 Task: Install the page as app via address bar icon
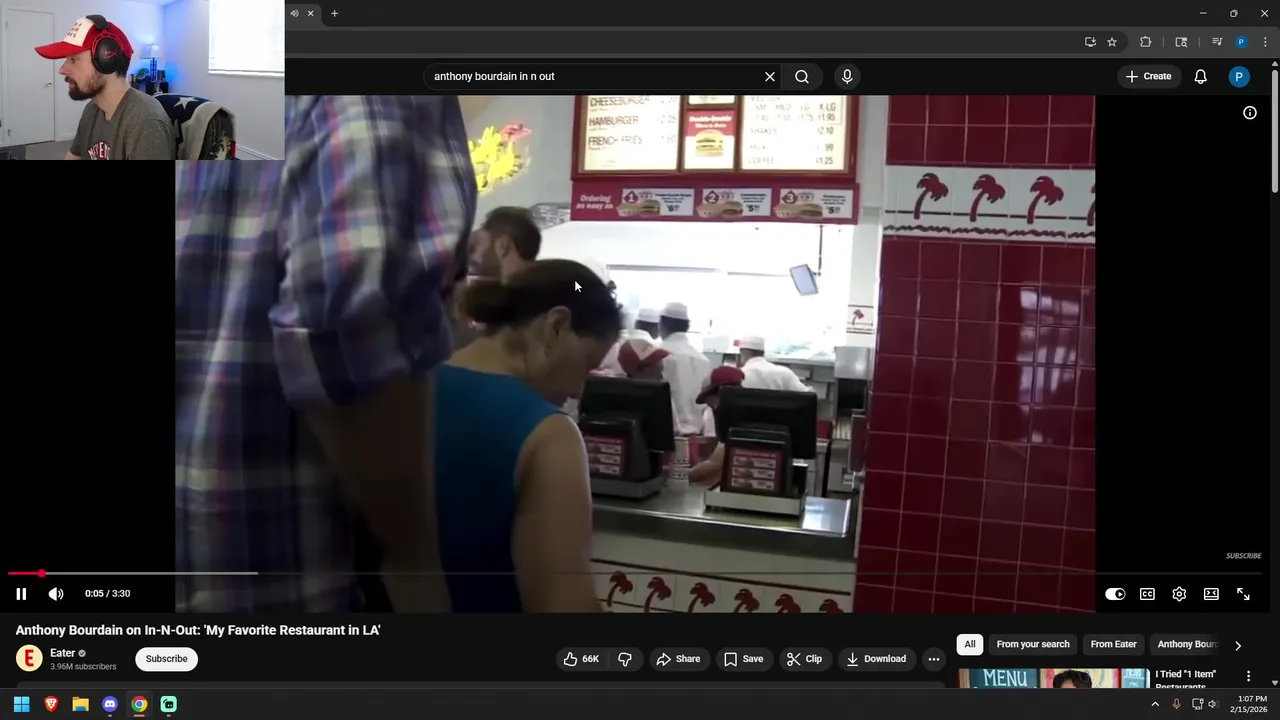click(1090, 42)
